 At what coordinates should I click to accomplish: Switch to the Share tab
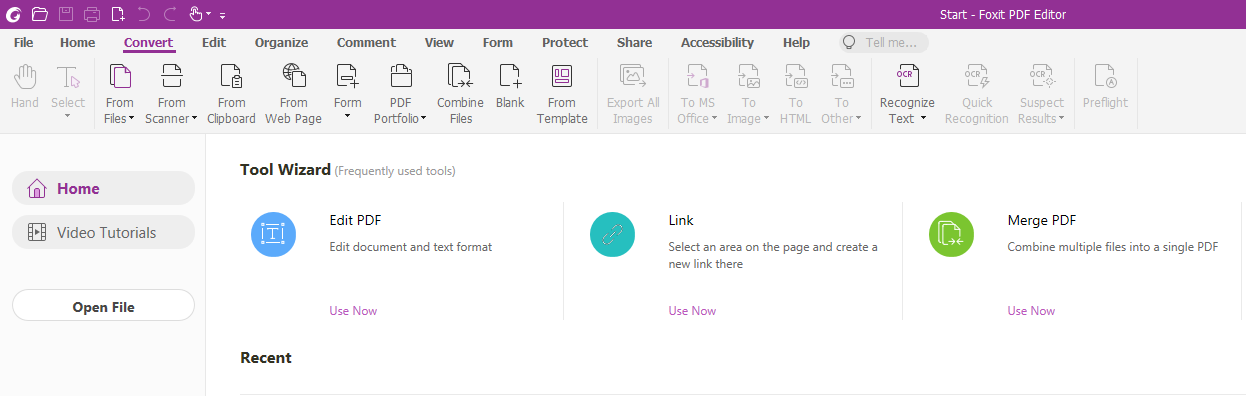point(634,43)
